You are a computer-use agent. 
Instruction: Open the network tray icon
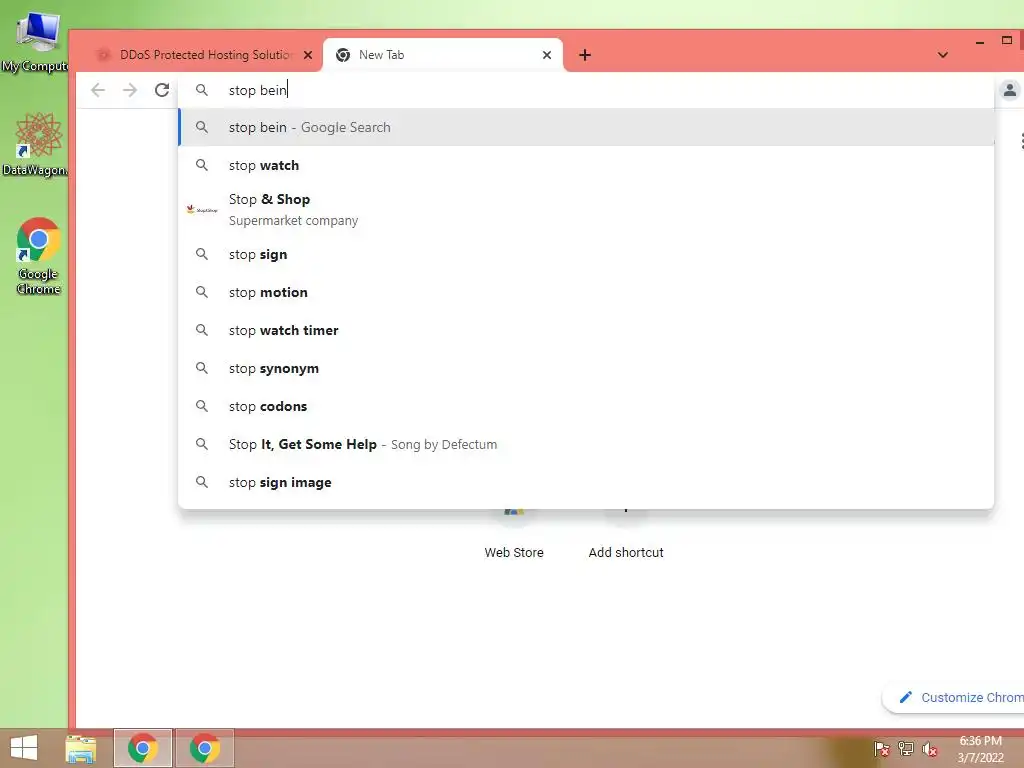pos(906,749)
